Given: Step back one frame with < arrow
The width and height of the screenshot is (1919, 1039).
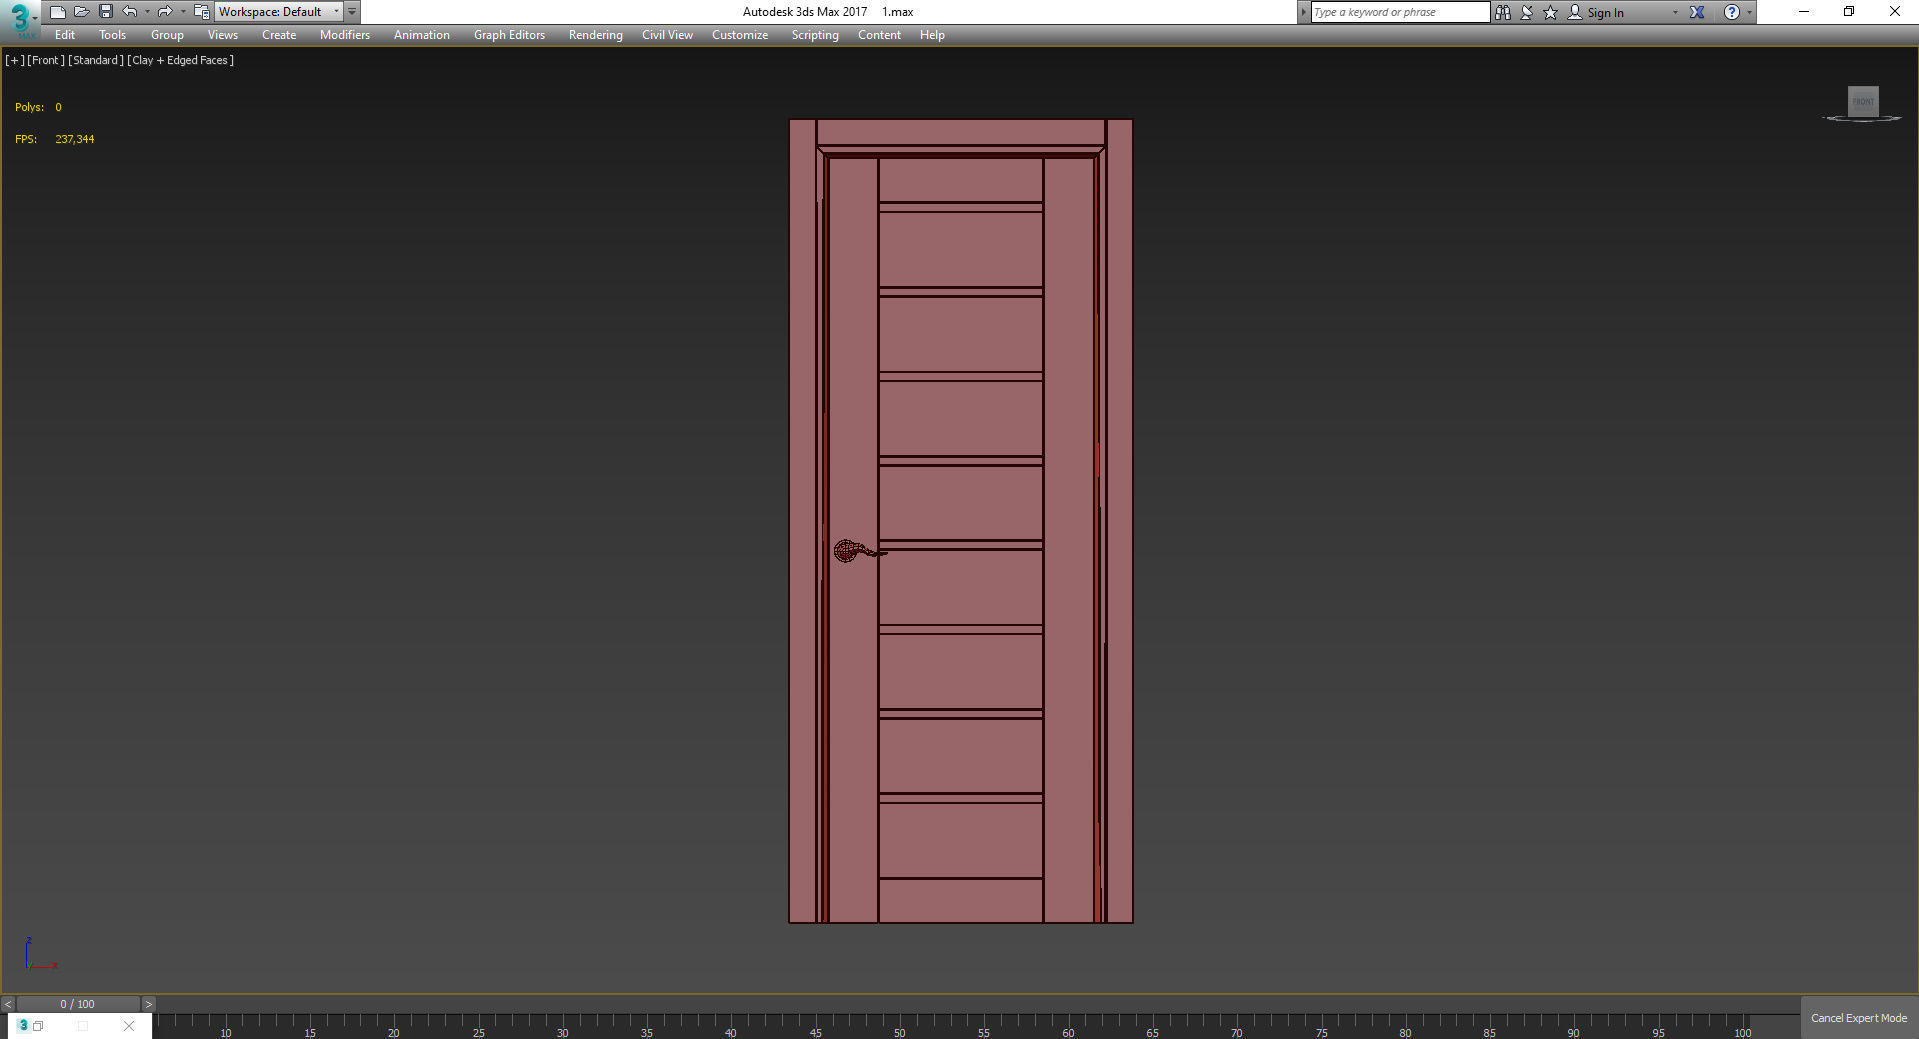Looking at the screenshot, I should (x=8, y=1004).
